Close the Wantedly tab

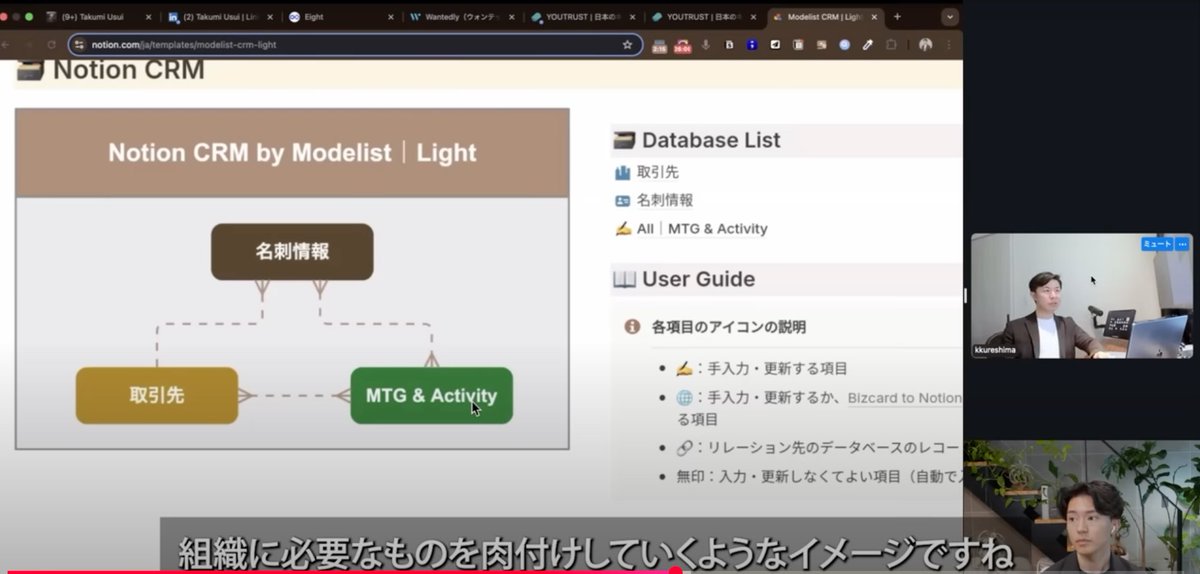[511, 17]
